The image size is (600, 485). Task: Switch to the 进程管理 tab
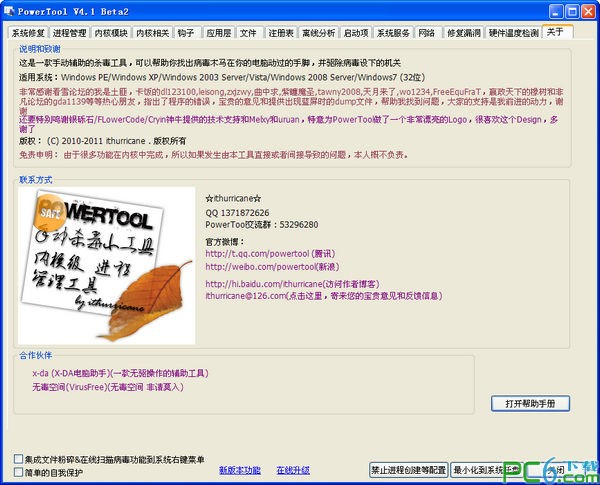point(69,33)
